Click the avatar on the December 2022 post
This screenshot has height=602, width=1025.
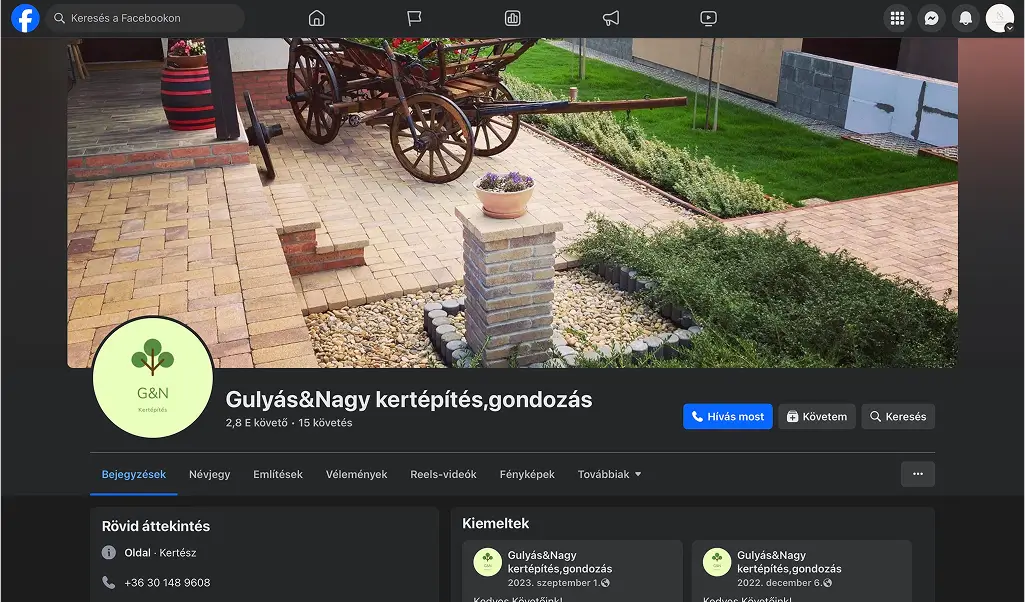point(716,562)
